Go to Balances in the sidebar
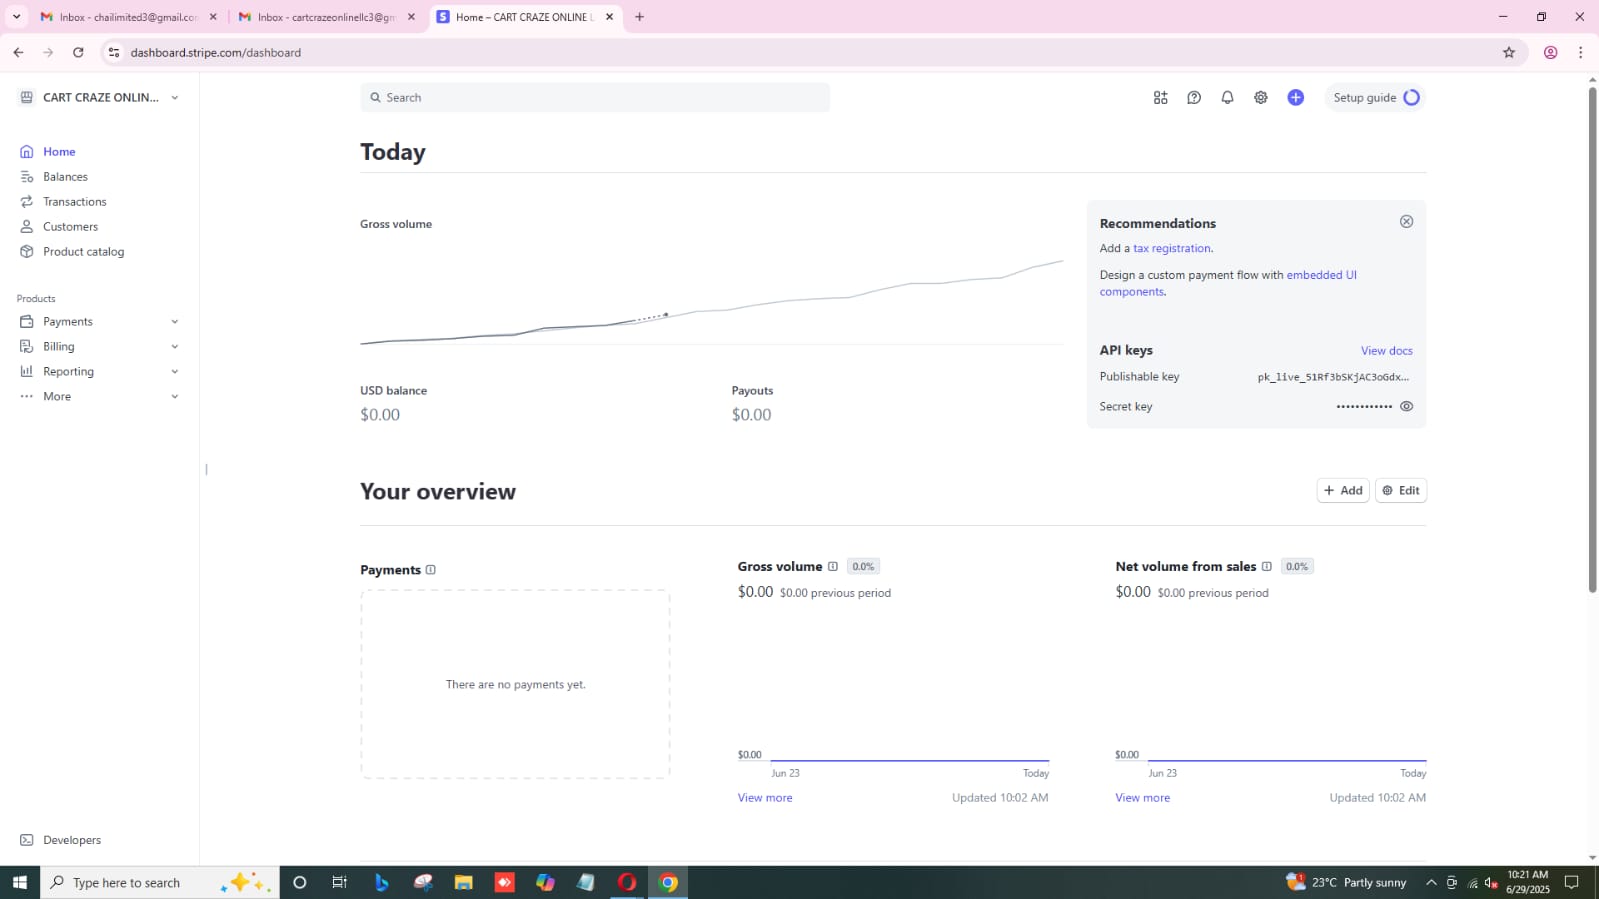This screenshot has height=899, width=1599. (x=65, y=177)
